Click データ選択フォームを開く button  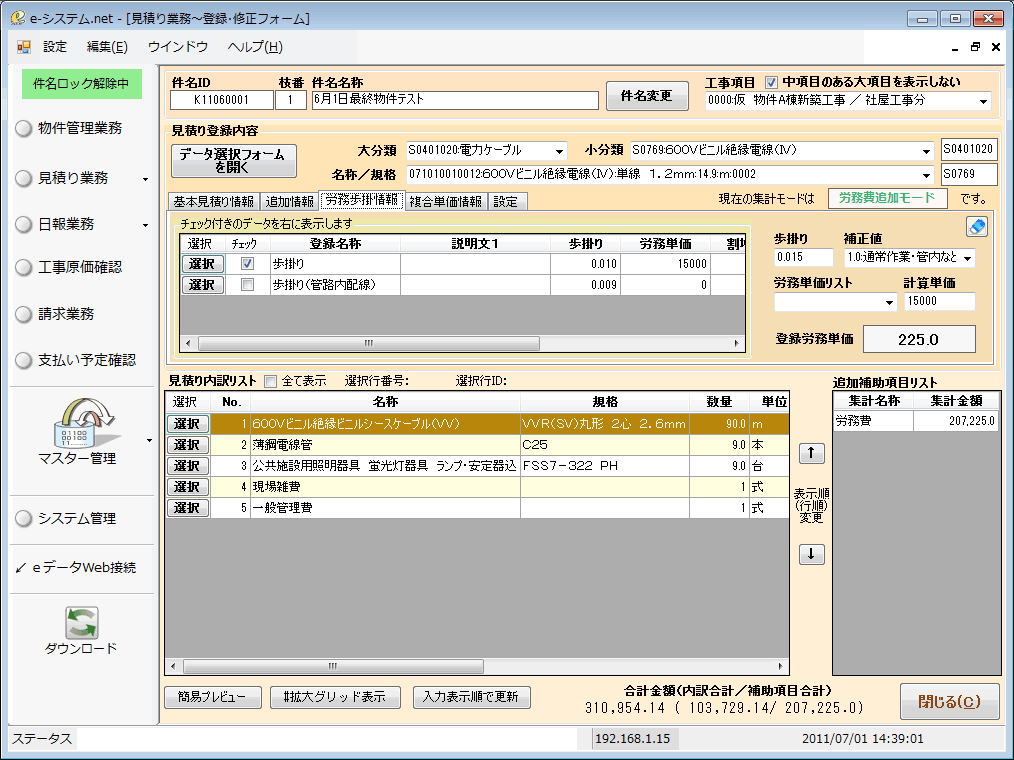click(x=233, y=160)
